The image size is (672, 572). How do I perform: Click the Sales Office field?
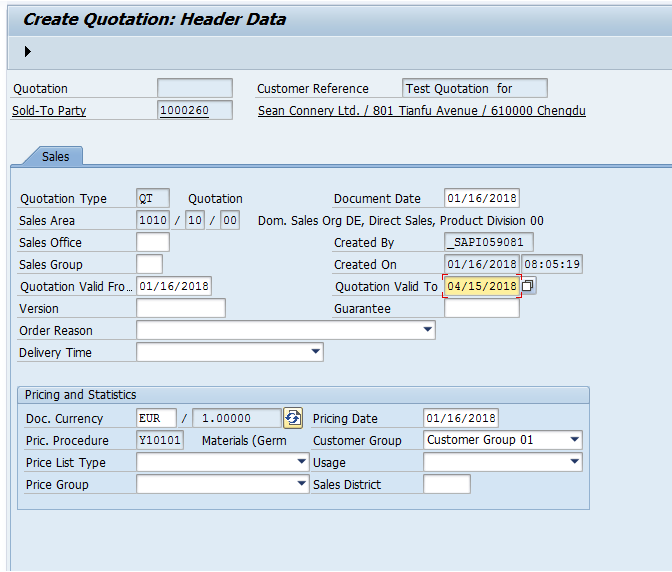(153, 242)
